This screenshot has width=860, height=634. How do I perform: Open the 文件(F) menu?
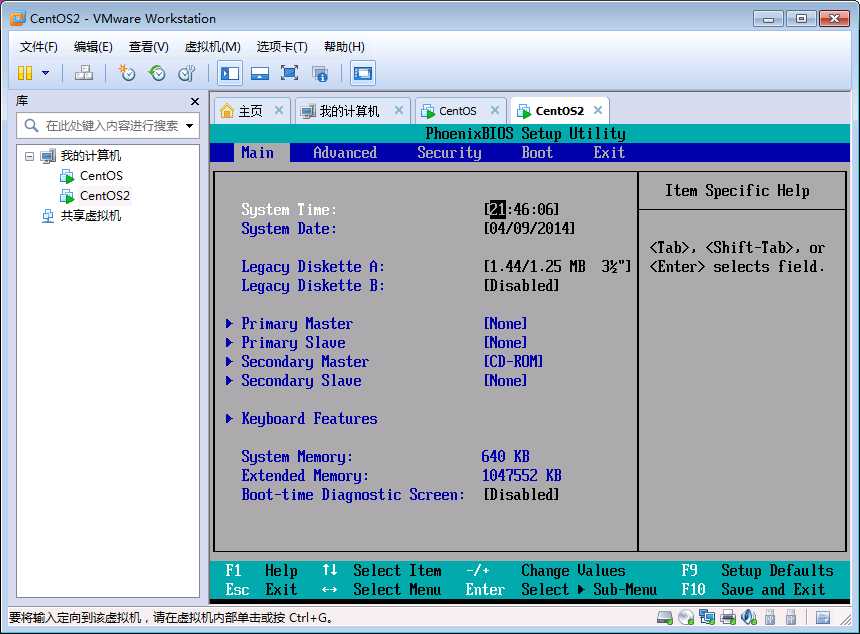coord(38,47)
